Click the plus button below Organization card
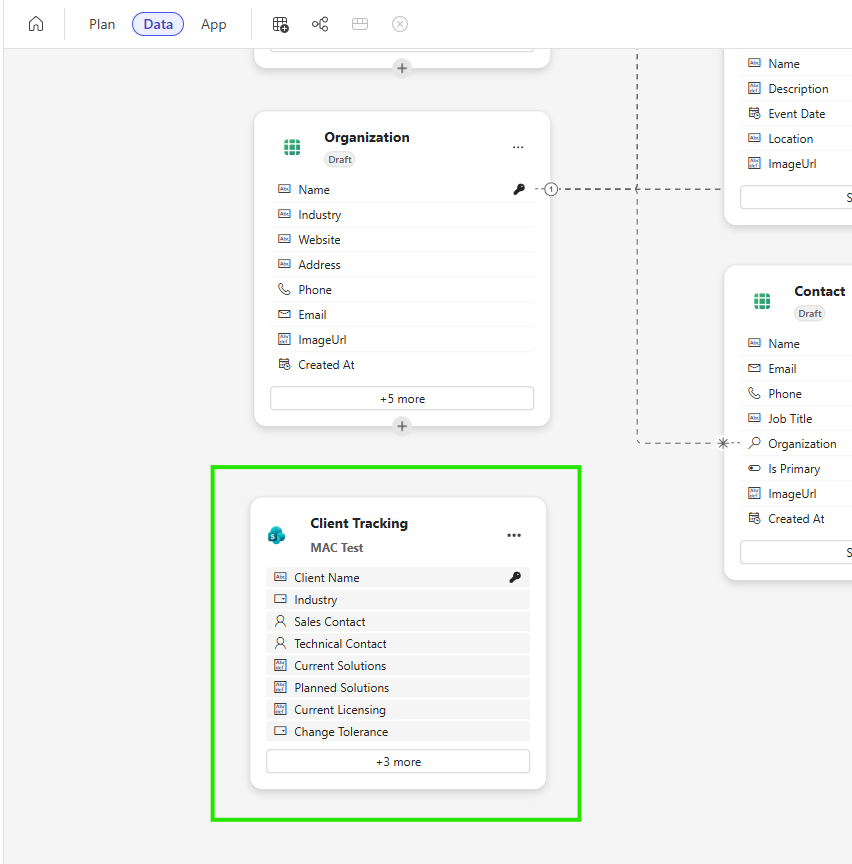Image resolution: width=852 pixels, height=864 pixels. tap(402, 426)
